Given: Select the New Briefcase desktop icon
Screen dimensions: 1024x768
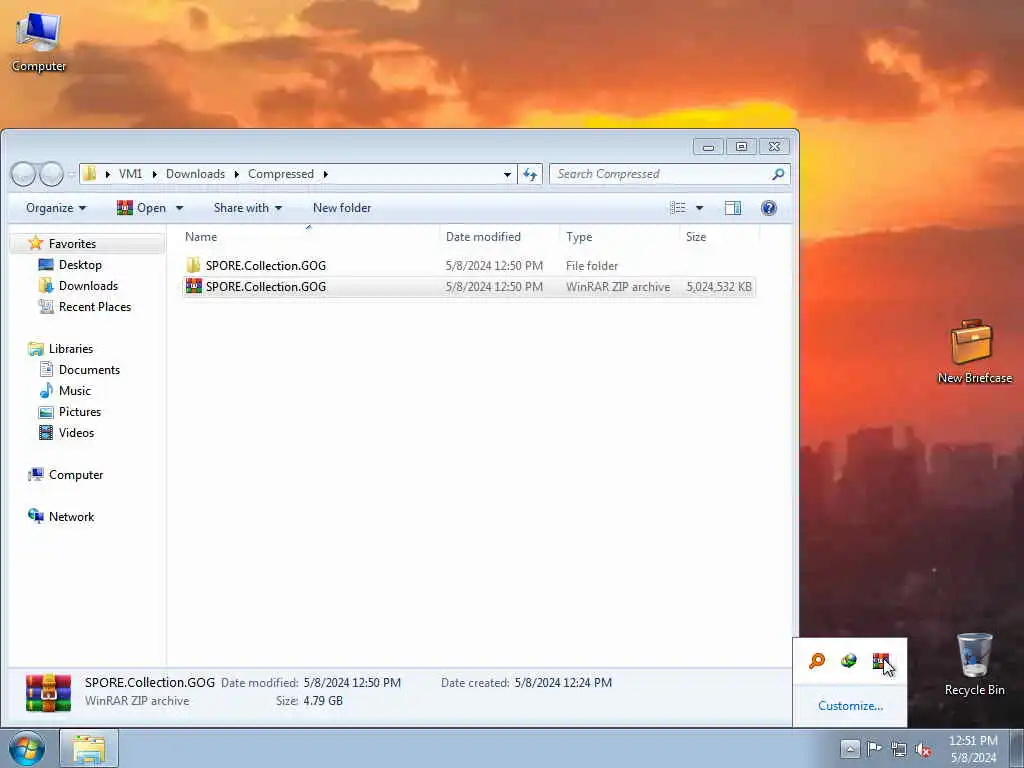Looking at the screenshot, I should click(974, 351).
